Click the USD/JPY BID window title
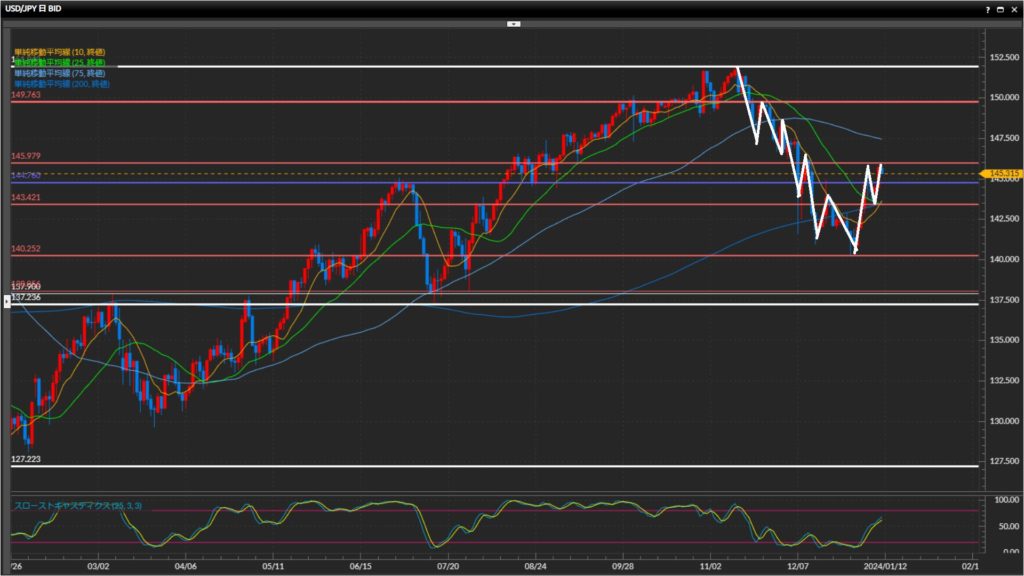The image size is (1024, 576). (37, 9)
